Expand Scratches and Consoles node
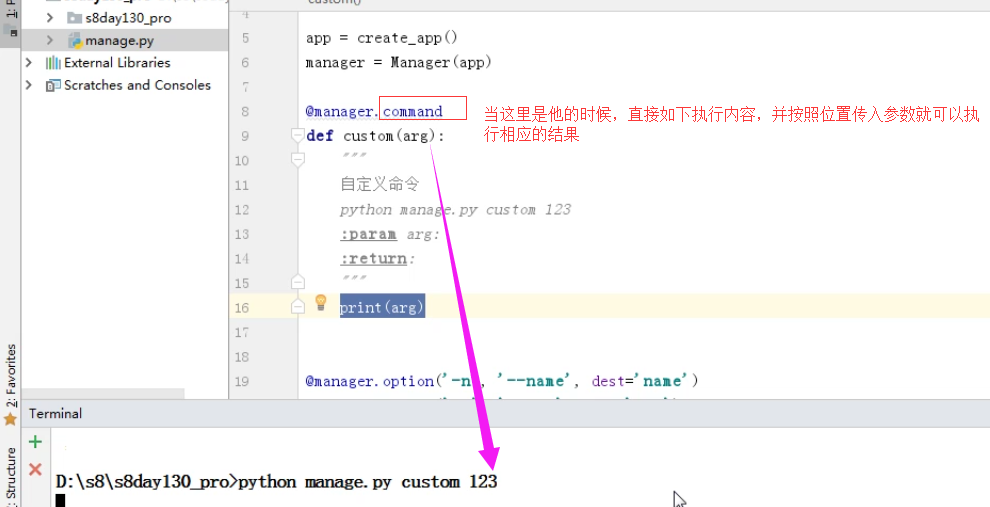Screen dimensions: 990x507 pos(28,85)
